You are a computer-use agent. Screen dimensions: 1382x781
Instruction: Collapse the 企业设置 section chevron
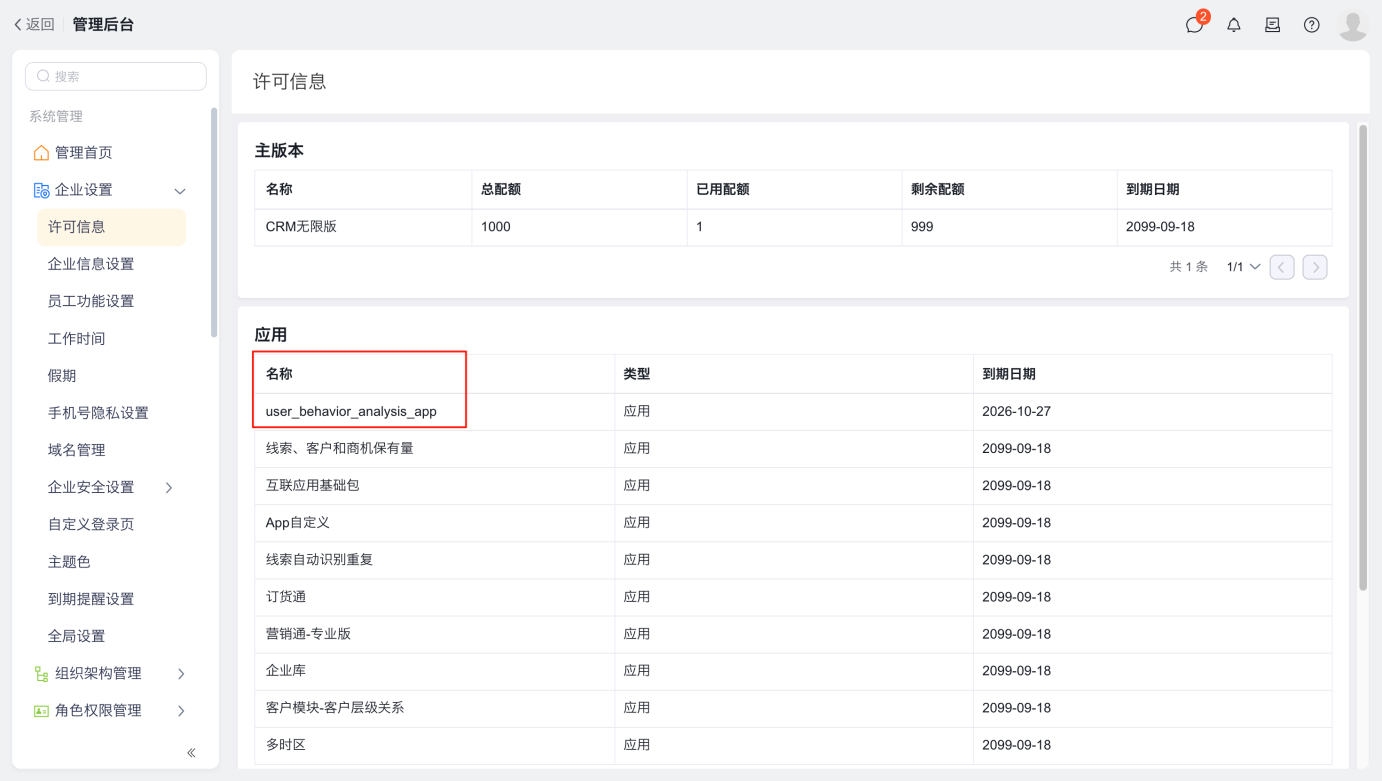point(180,191)
